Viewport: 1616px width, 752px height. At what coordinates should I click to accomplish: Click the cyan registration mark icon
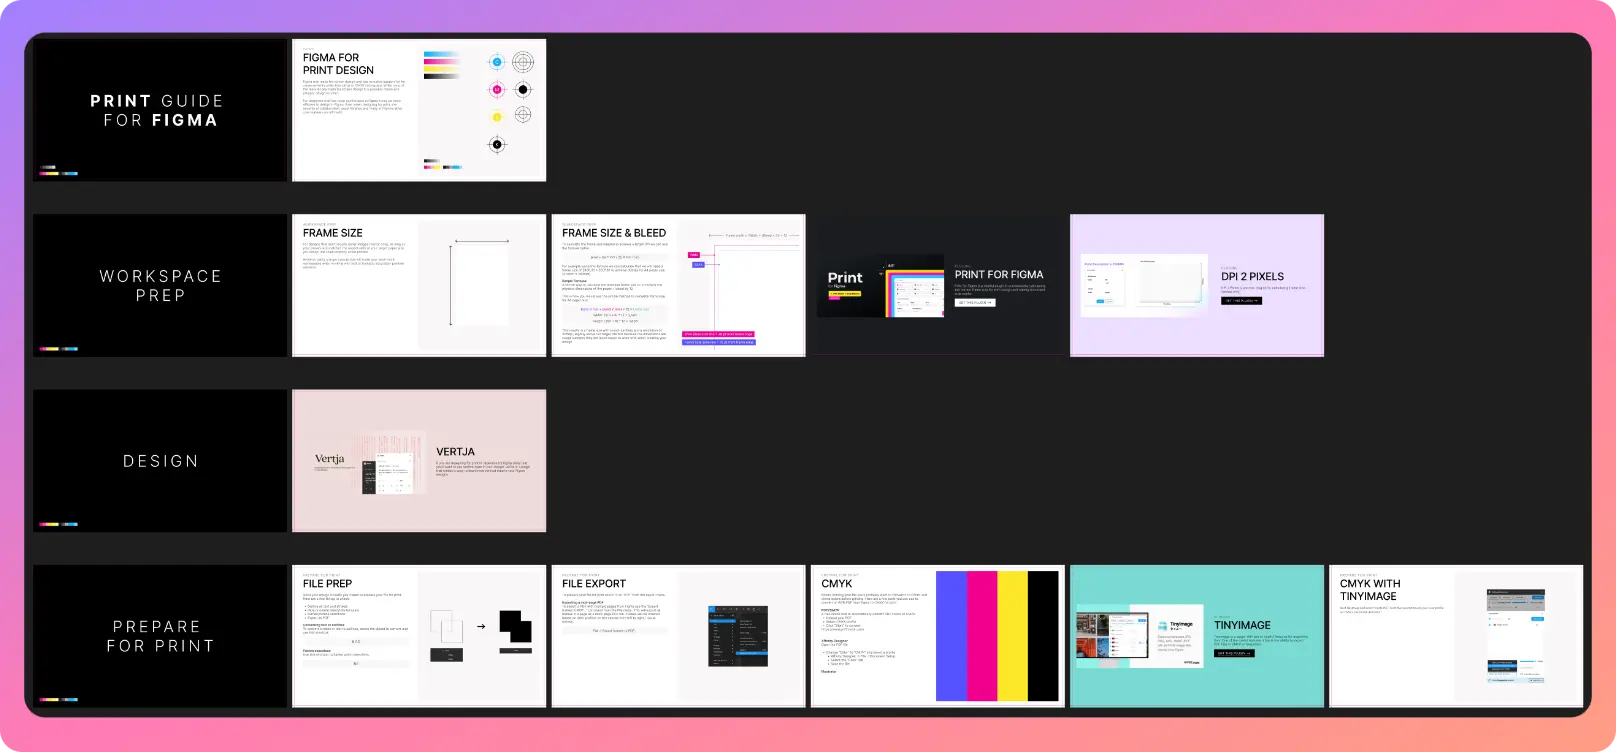[496, 62]
